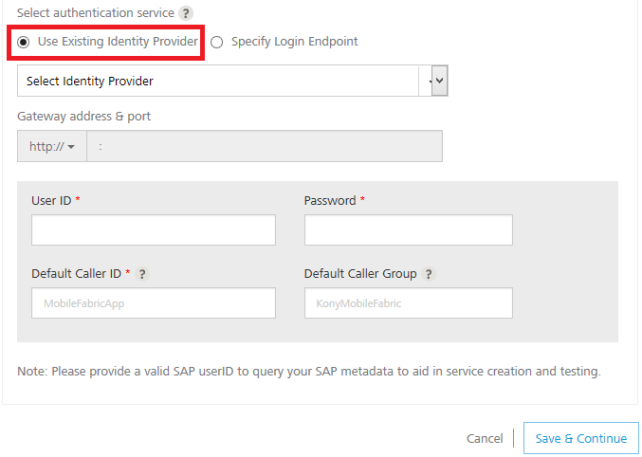Open the Select Identity Provider combo box
Viewport: 642px width, 457px height.
222,81
